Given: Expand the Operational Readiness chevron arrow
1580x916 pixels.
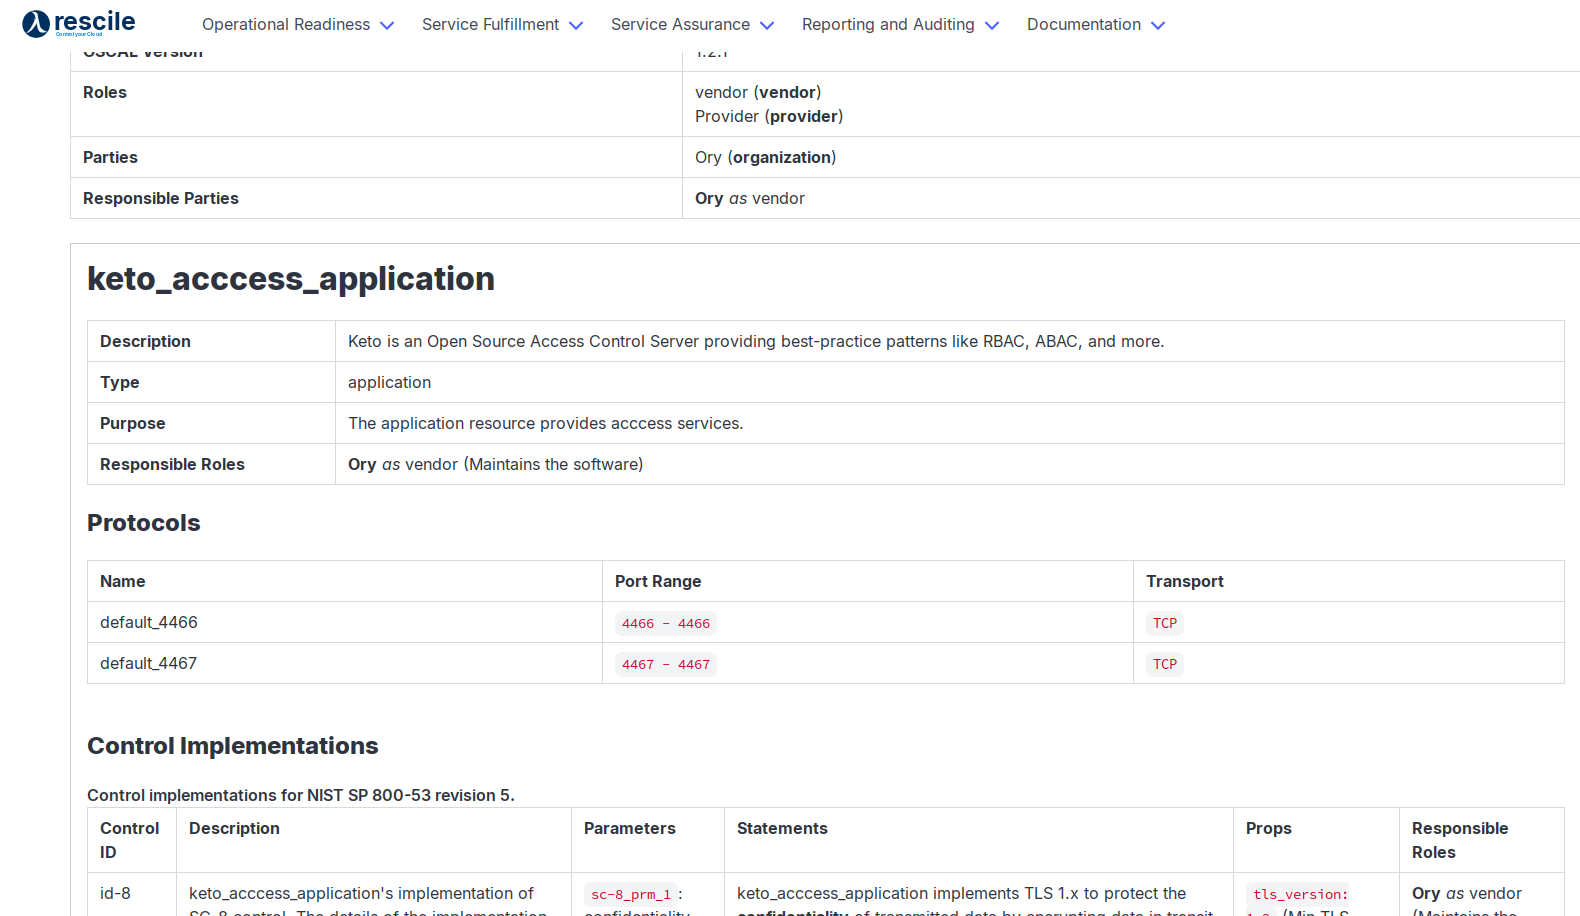Looking at the screenshot, I should (387, 26).
